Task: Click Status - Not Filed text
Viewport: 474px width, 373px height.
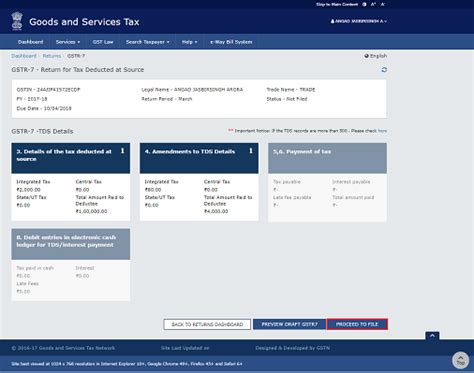Action: [287, 99]
